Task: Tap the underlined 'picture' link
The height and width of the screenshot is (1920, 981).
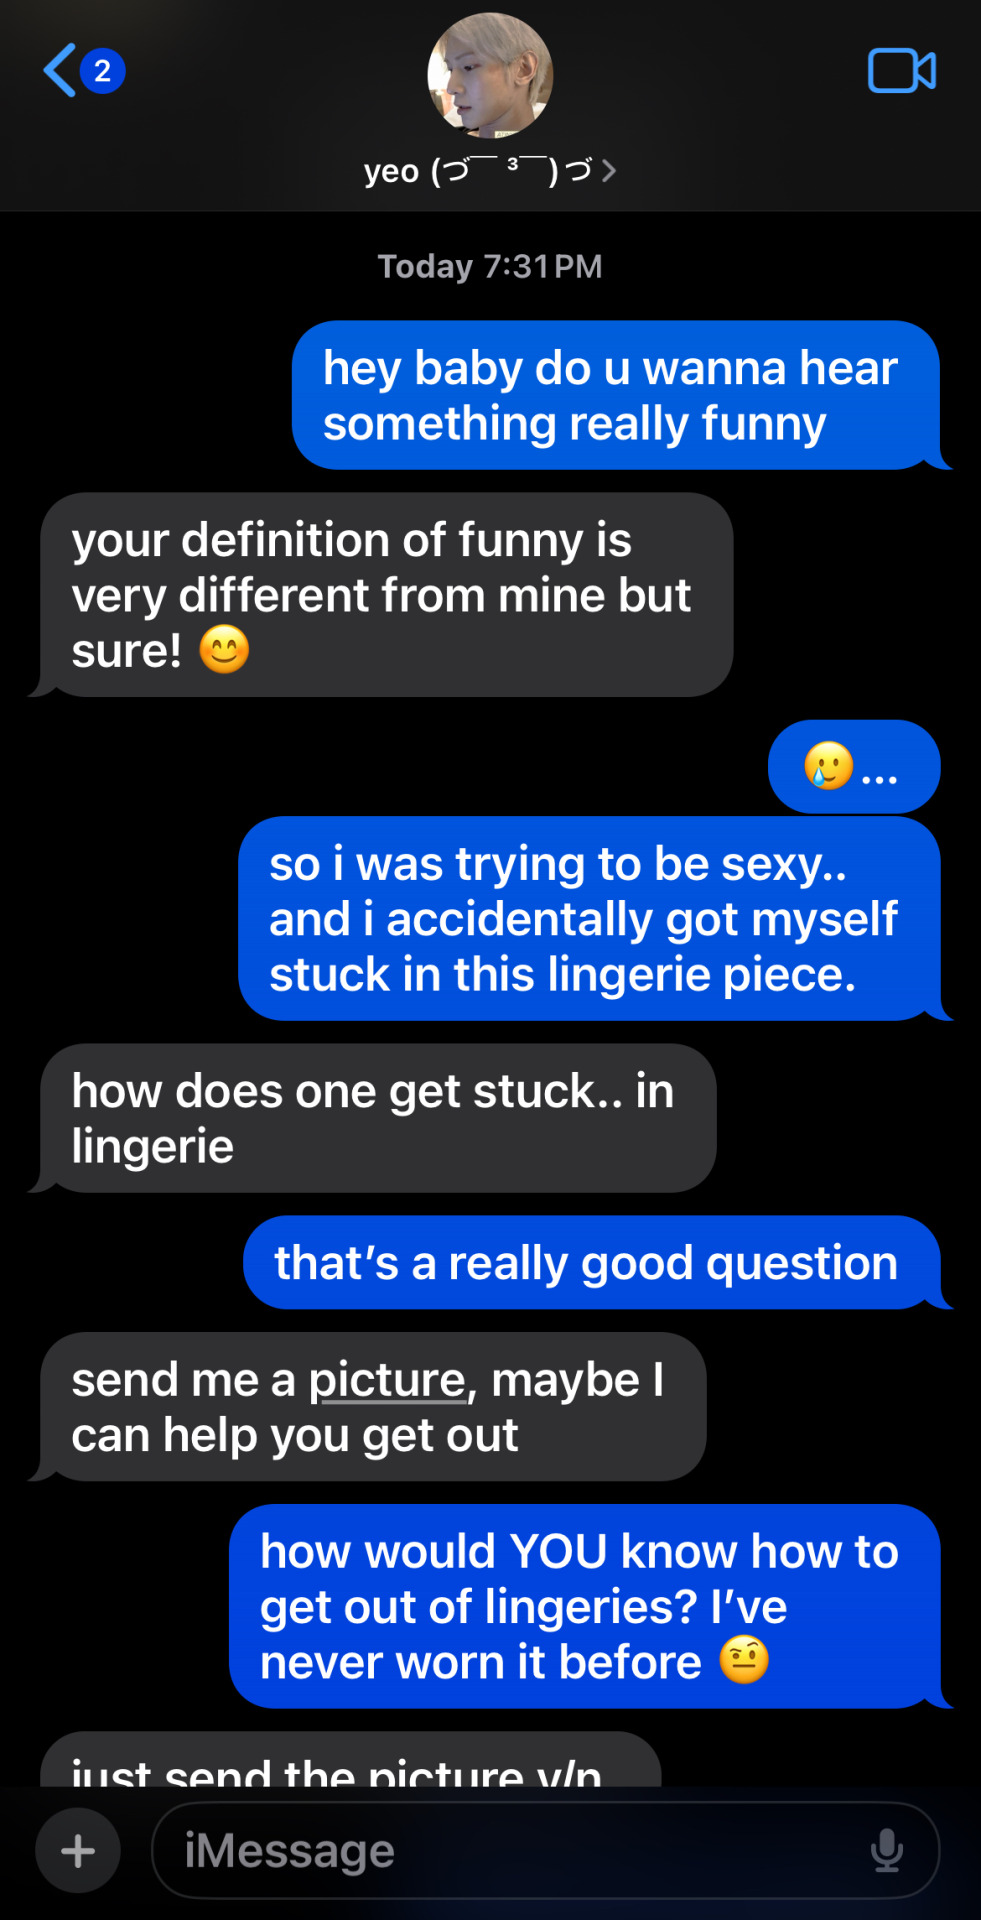Action: [387, 1380]
